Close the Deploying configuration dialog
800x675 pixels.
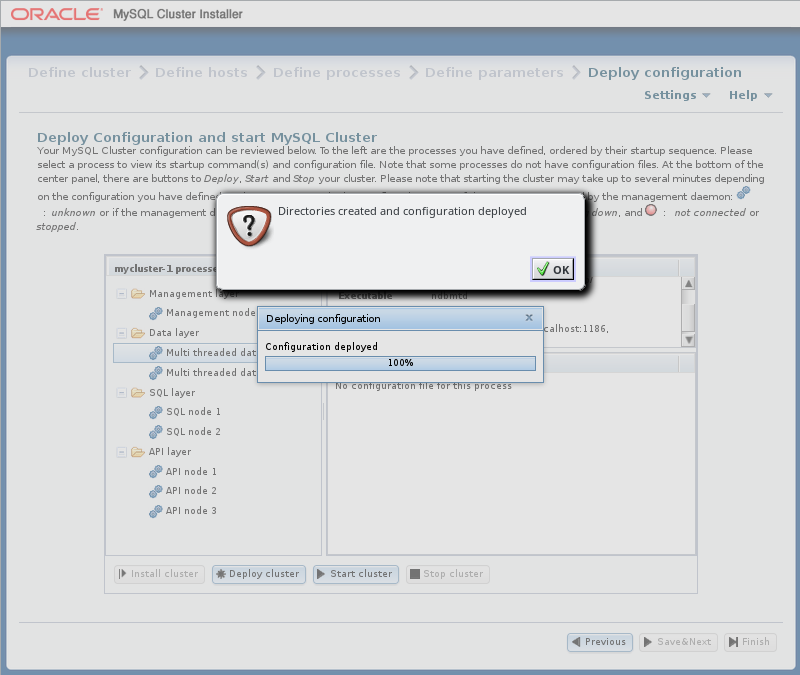(x=529, y=318)
